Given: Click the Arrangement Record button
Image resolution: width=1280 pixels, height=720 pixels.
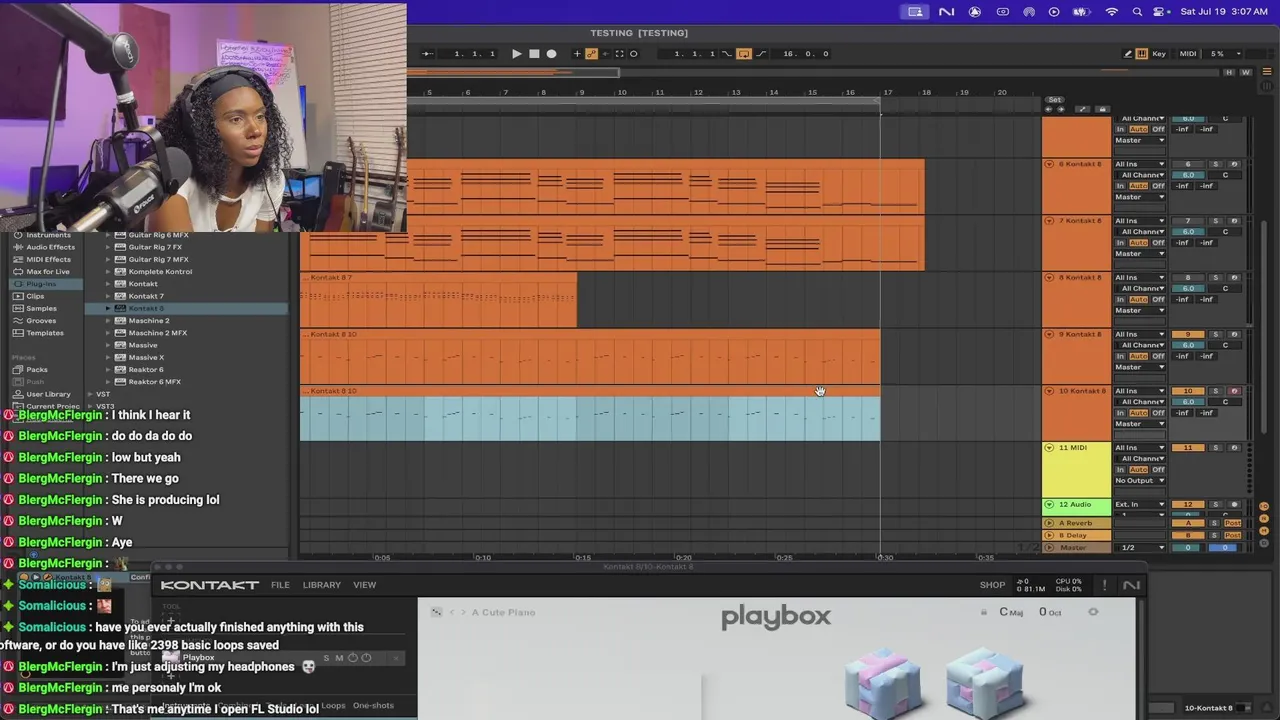Looking at the screenshot, I should [551, 54].
